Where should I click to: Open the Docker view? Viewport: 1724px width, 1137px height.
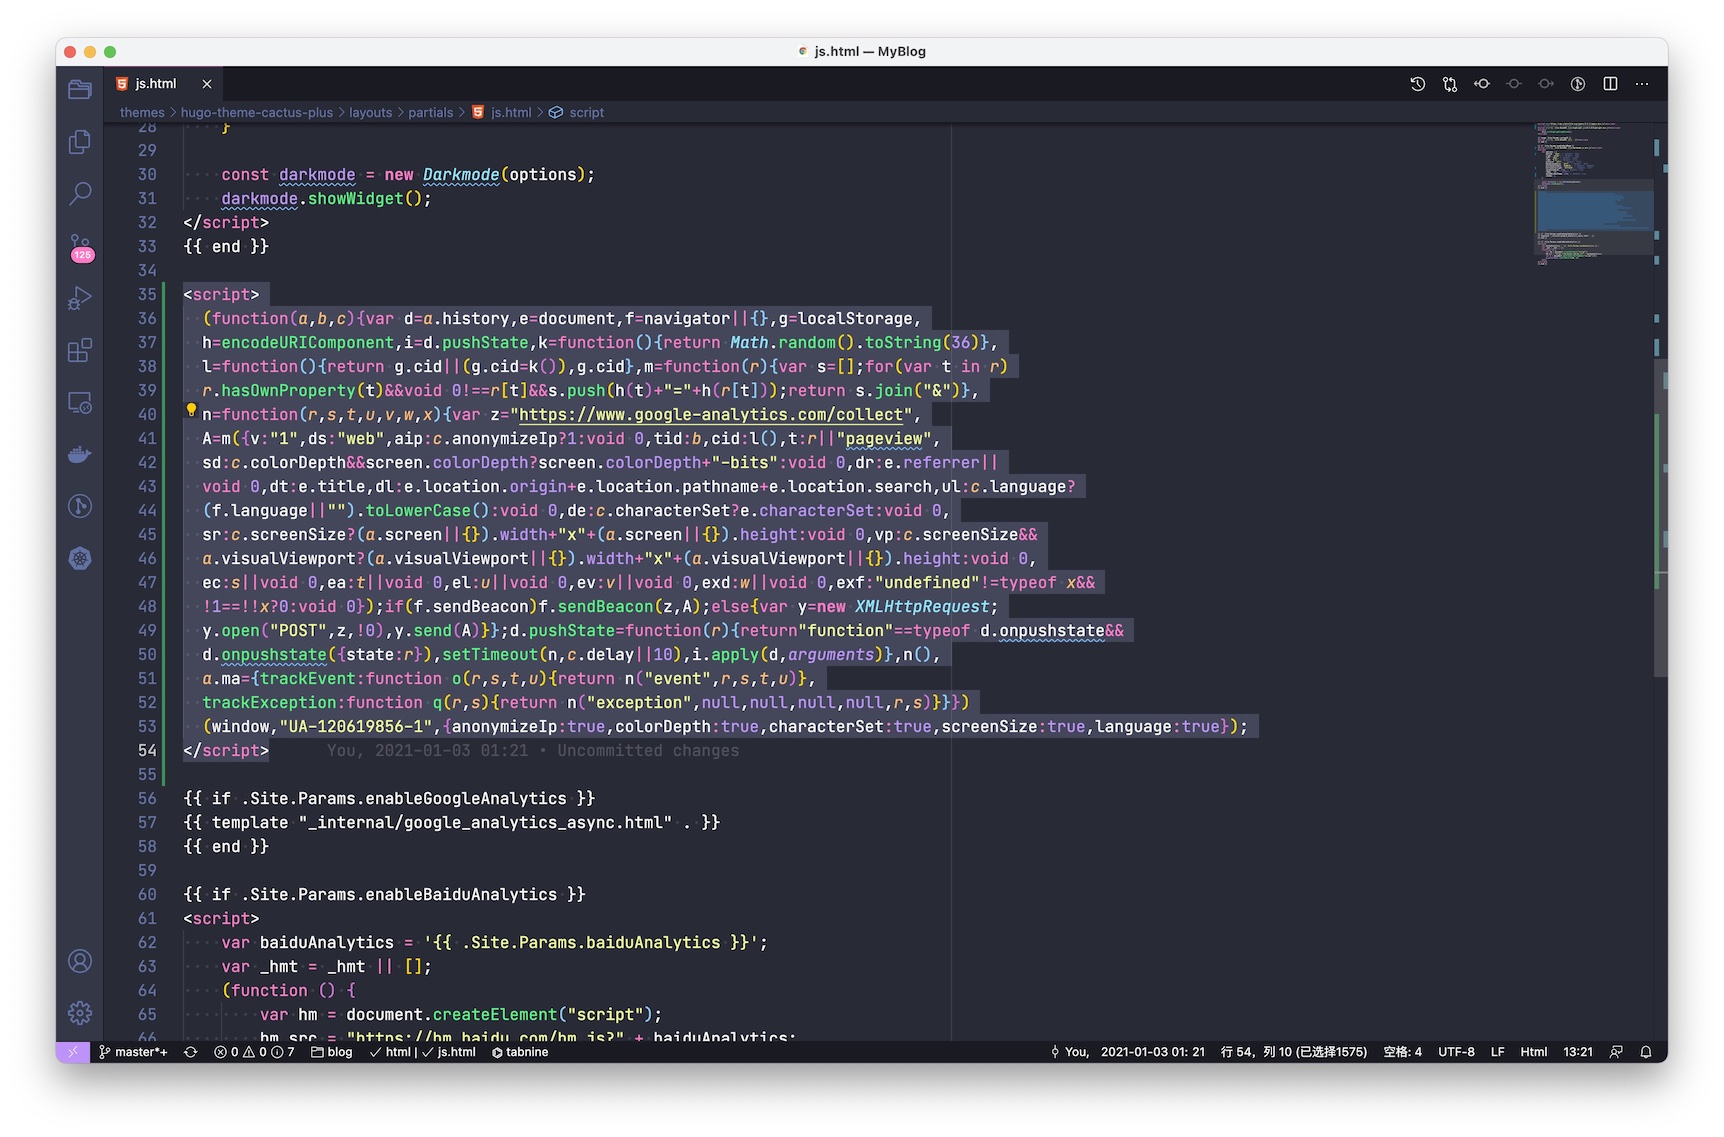[x=80, y=455]
